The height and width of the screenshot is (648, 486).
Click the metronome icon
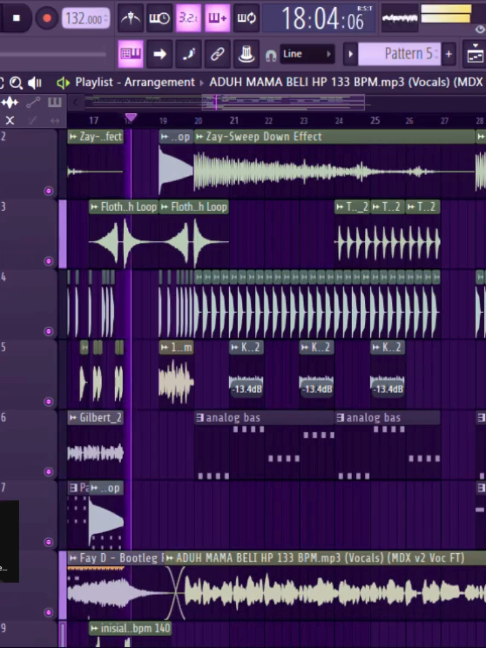131,18
